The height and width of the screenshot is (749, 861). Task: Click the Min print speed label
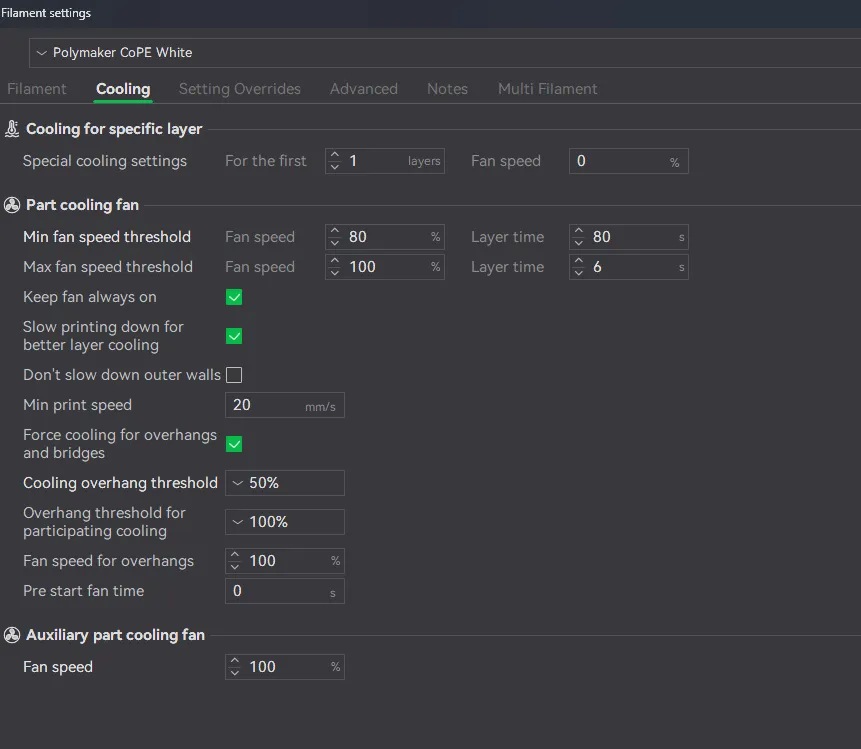coord(77,405)
